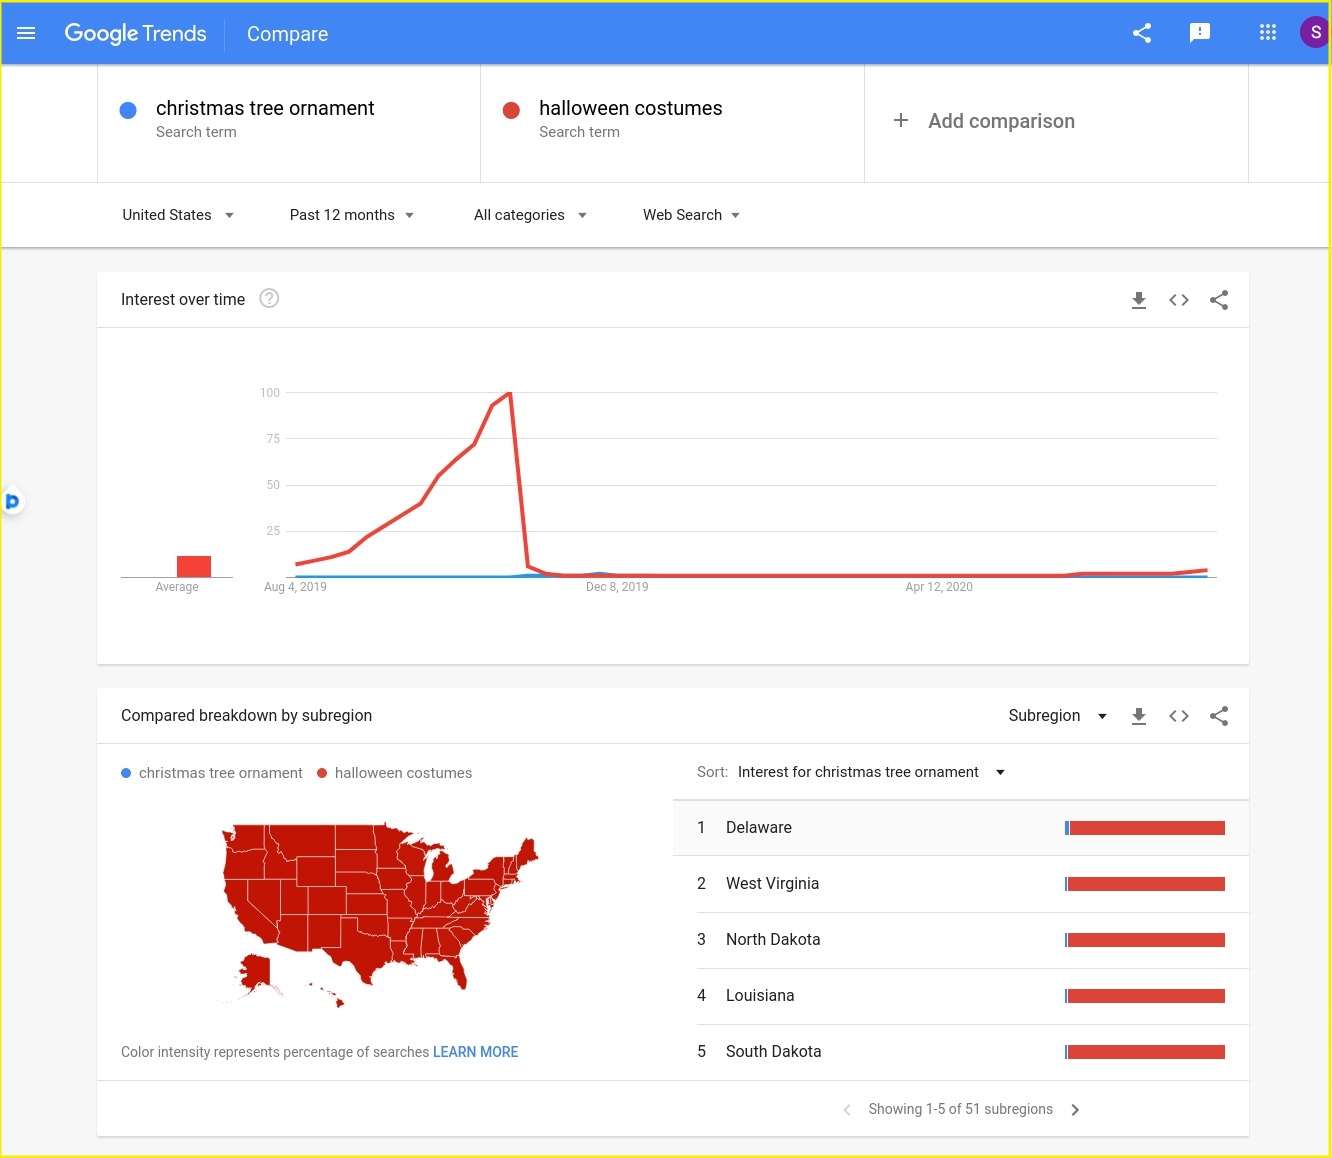Click the peak of halloween costumes line
This screenshot has height=1158, width=1332.
[x=510, y=393]
